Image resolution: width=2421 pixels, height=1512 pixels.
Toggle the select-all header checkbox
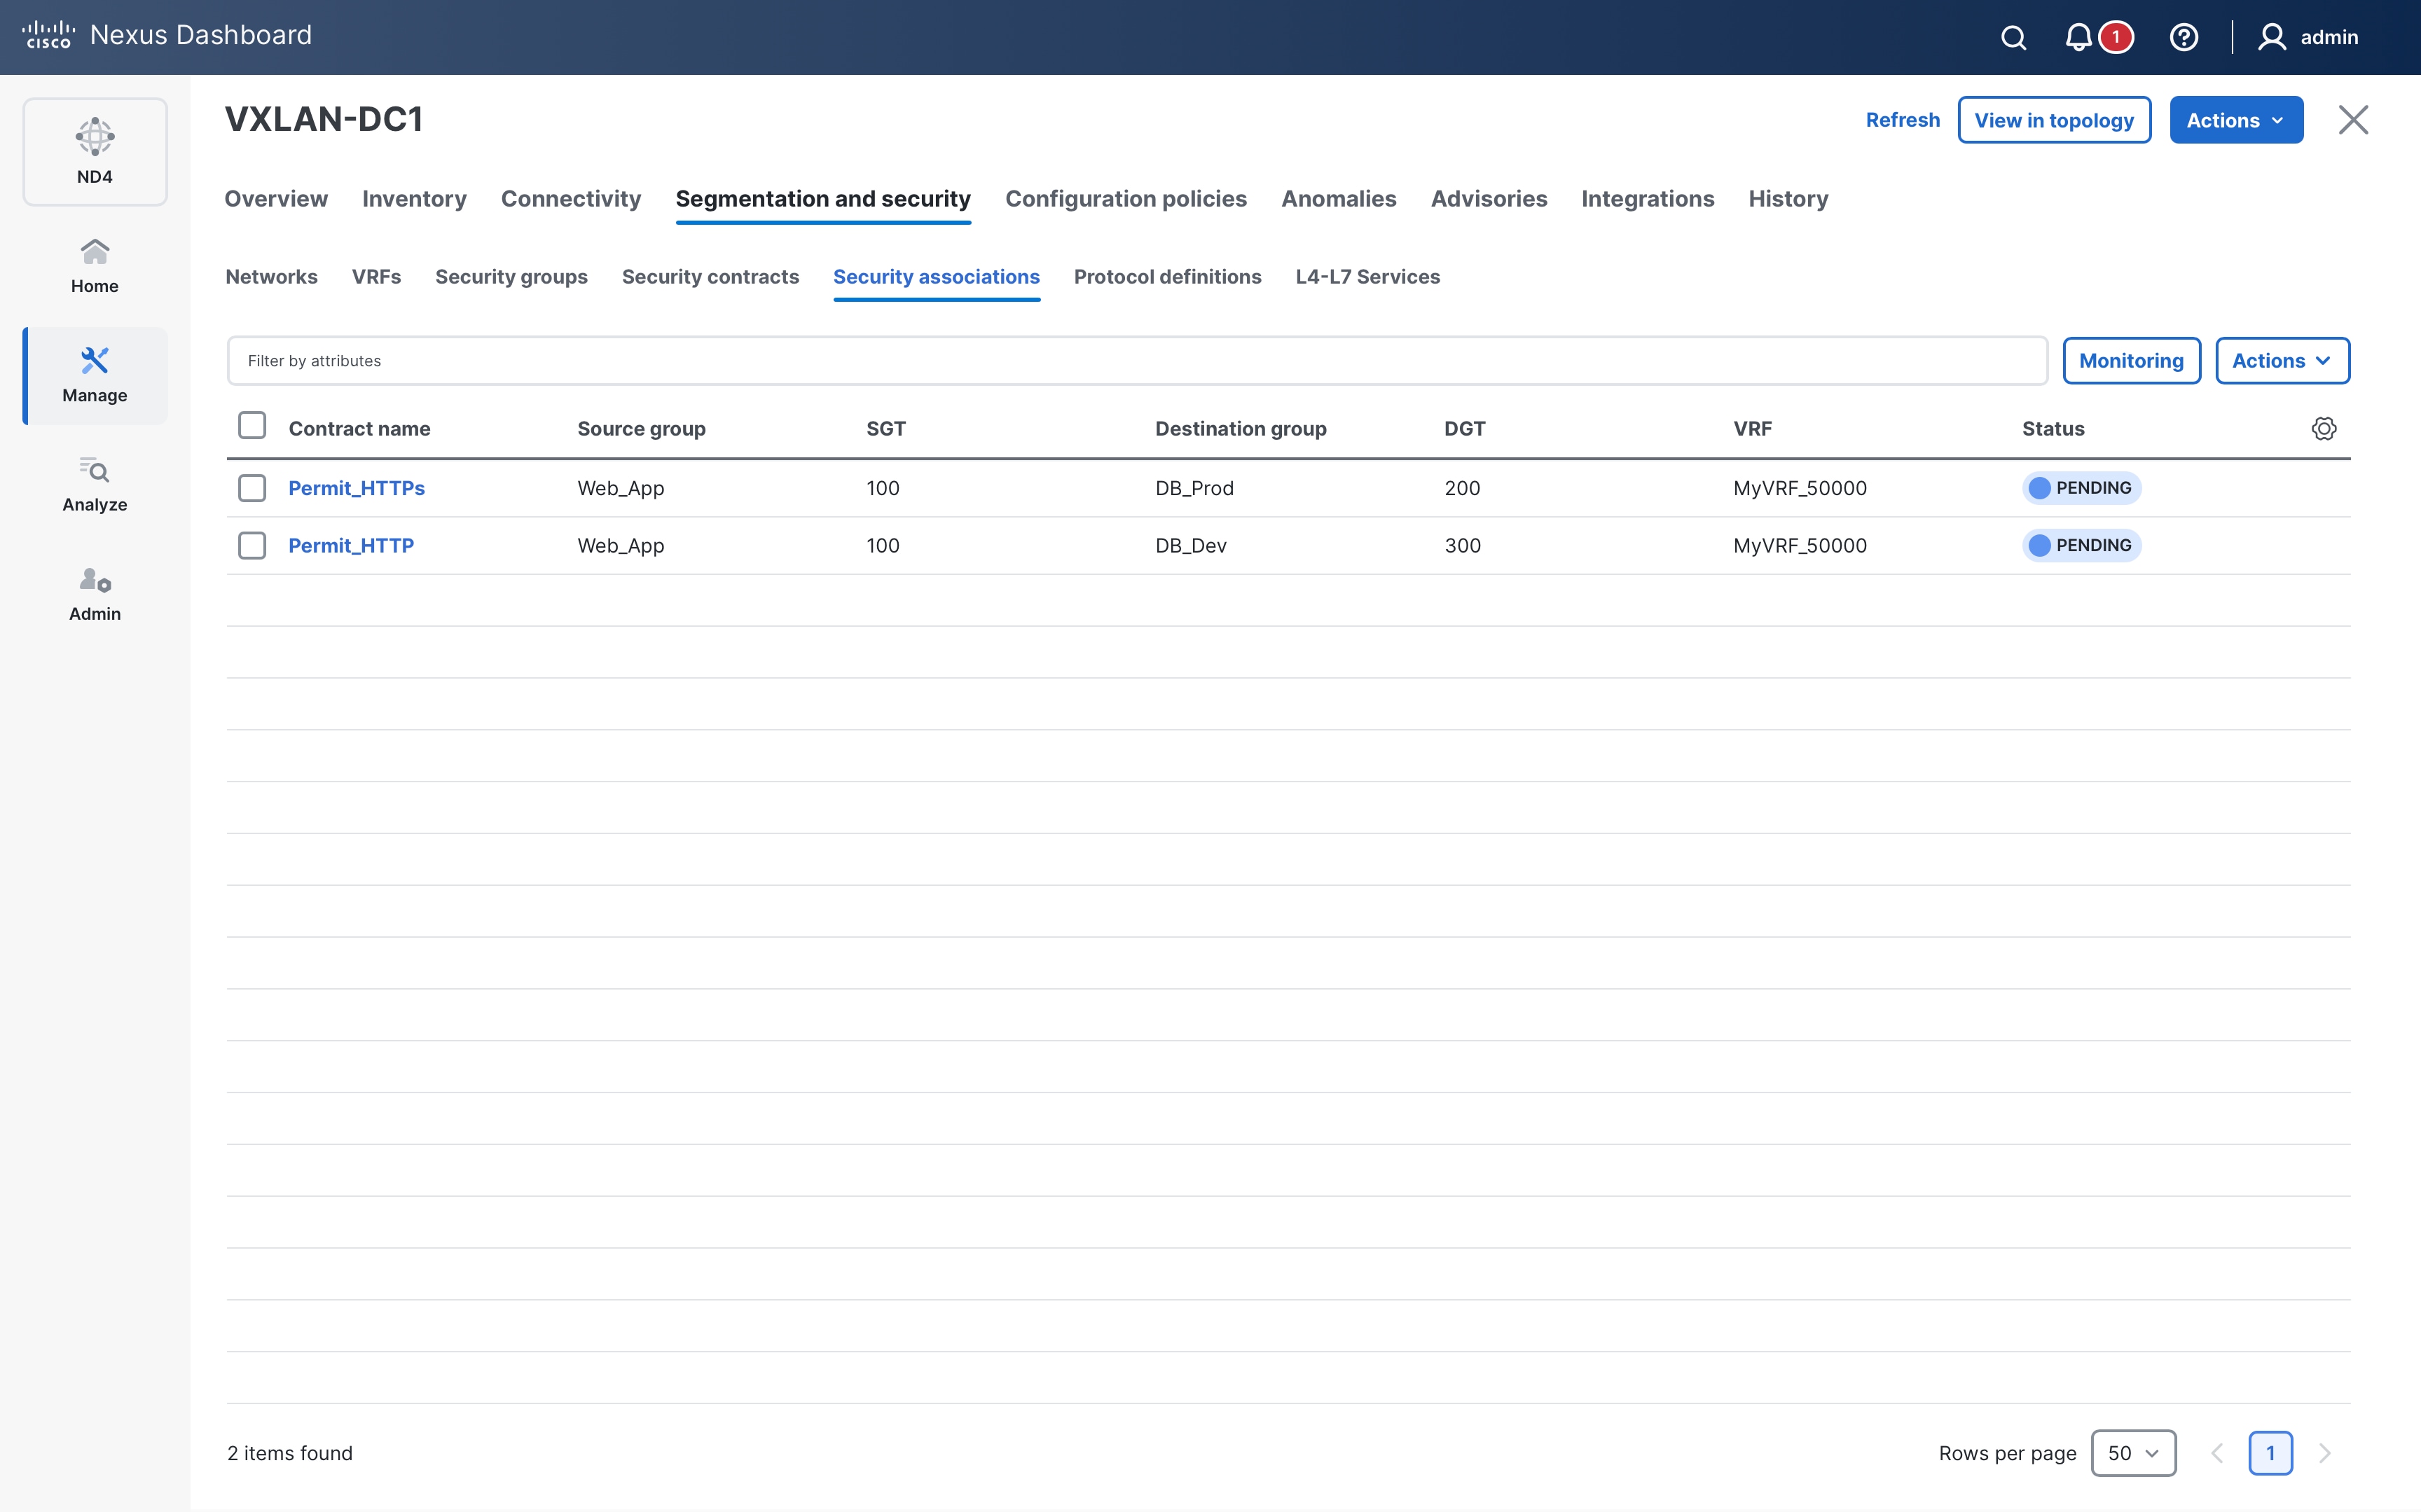pos(252,426)
